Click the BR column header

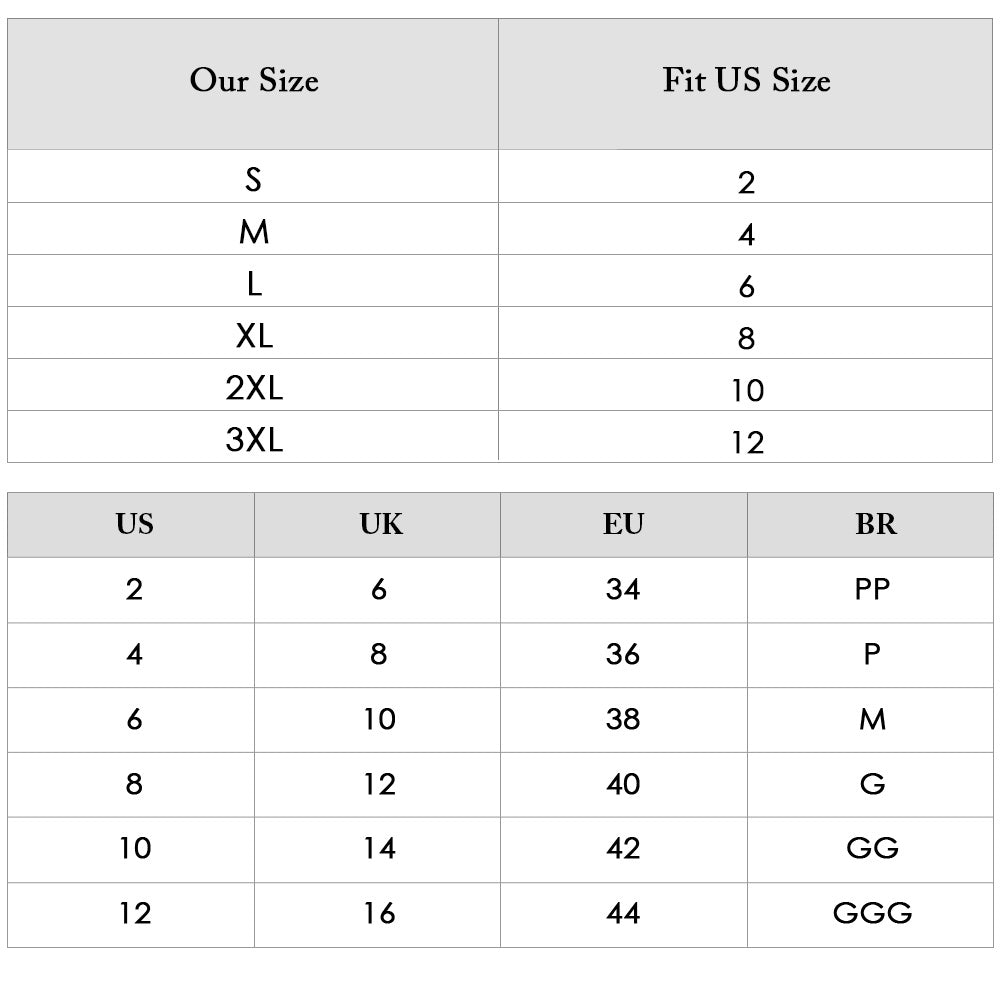pyautogui.click(x=872, y=524)
